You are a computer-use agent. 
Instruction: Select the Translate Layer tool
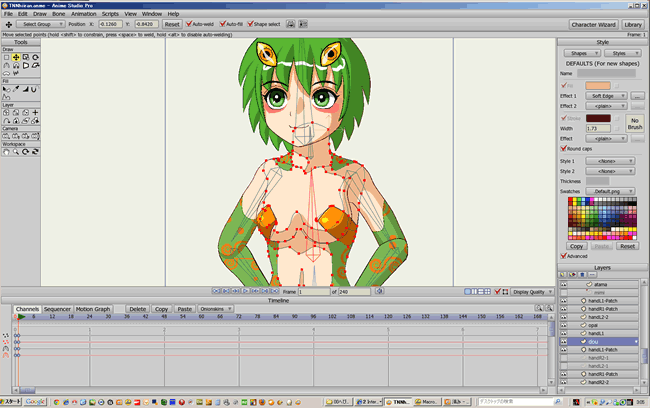(6, 112)
